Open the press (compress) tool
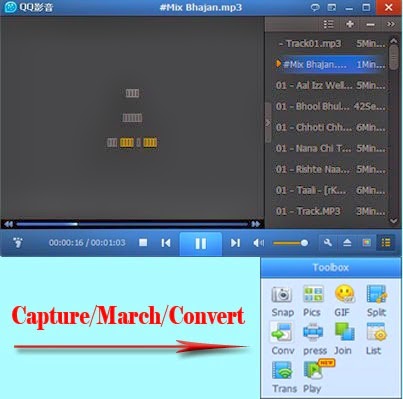 [x=314, y=339]
